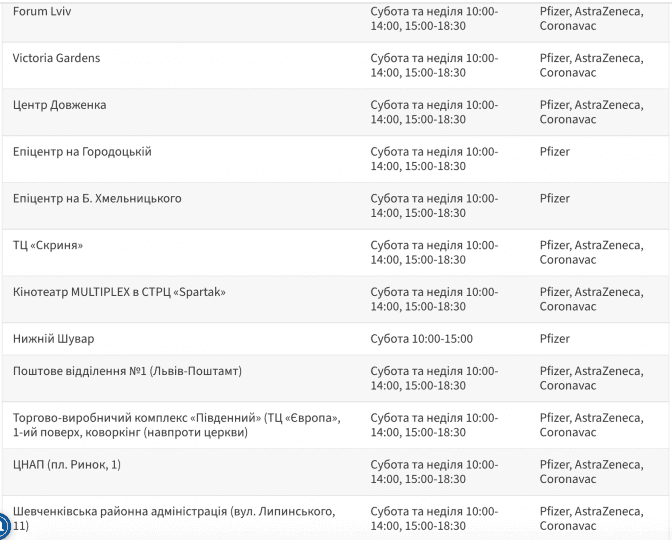Screen dimensions: 672x540
Task: Select the Forum Lviv location row
Action: coord(42,12)
